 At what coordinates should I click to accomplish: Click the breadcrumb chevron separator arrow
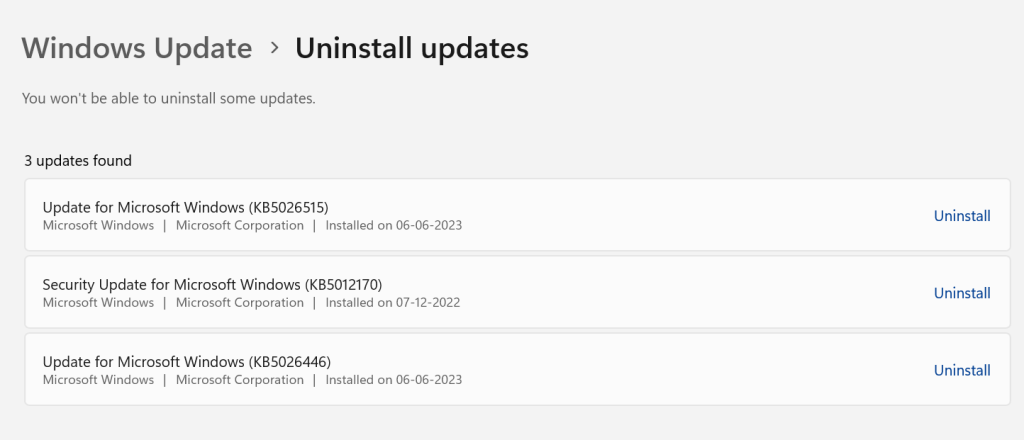click(x=274, y=48)
